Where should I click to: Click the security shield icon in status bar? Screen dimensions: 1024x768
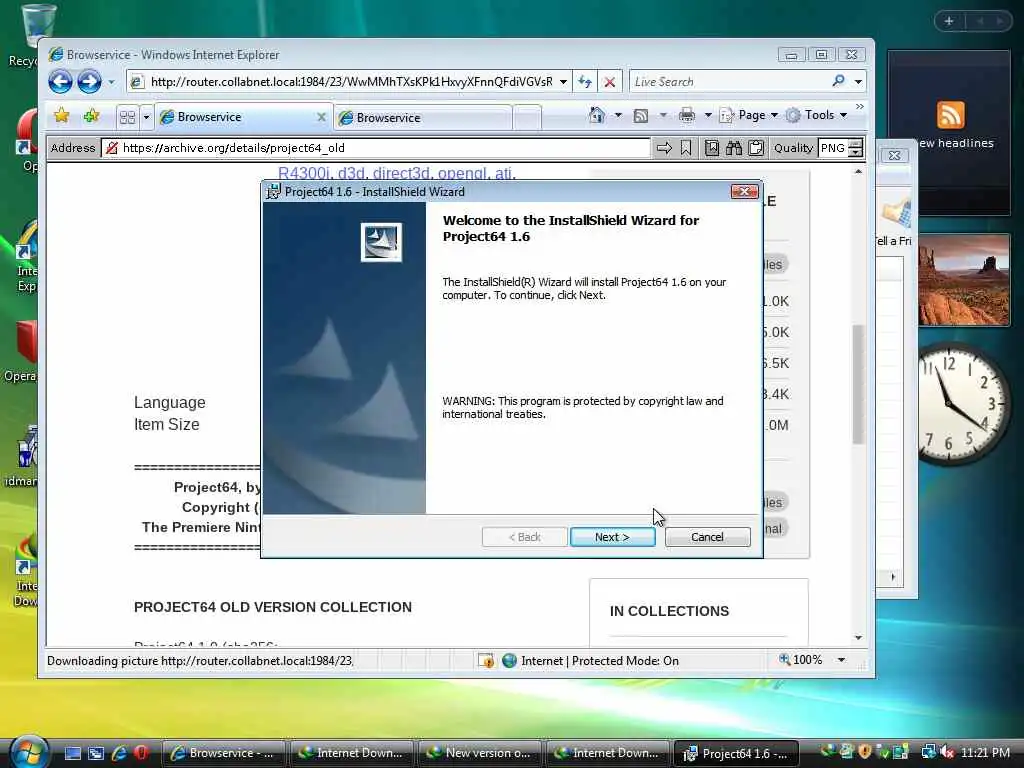click(485, 661)
